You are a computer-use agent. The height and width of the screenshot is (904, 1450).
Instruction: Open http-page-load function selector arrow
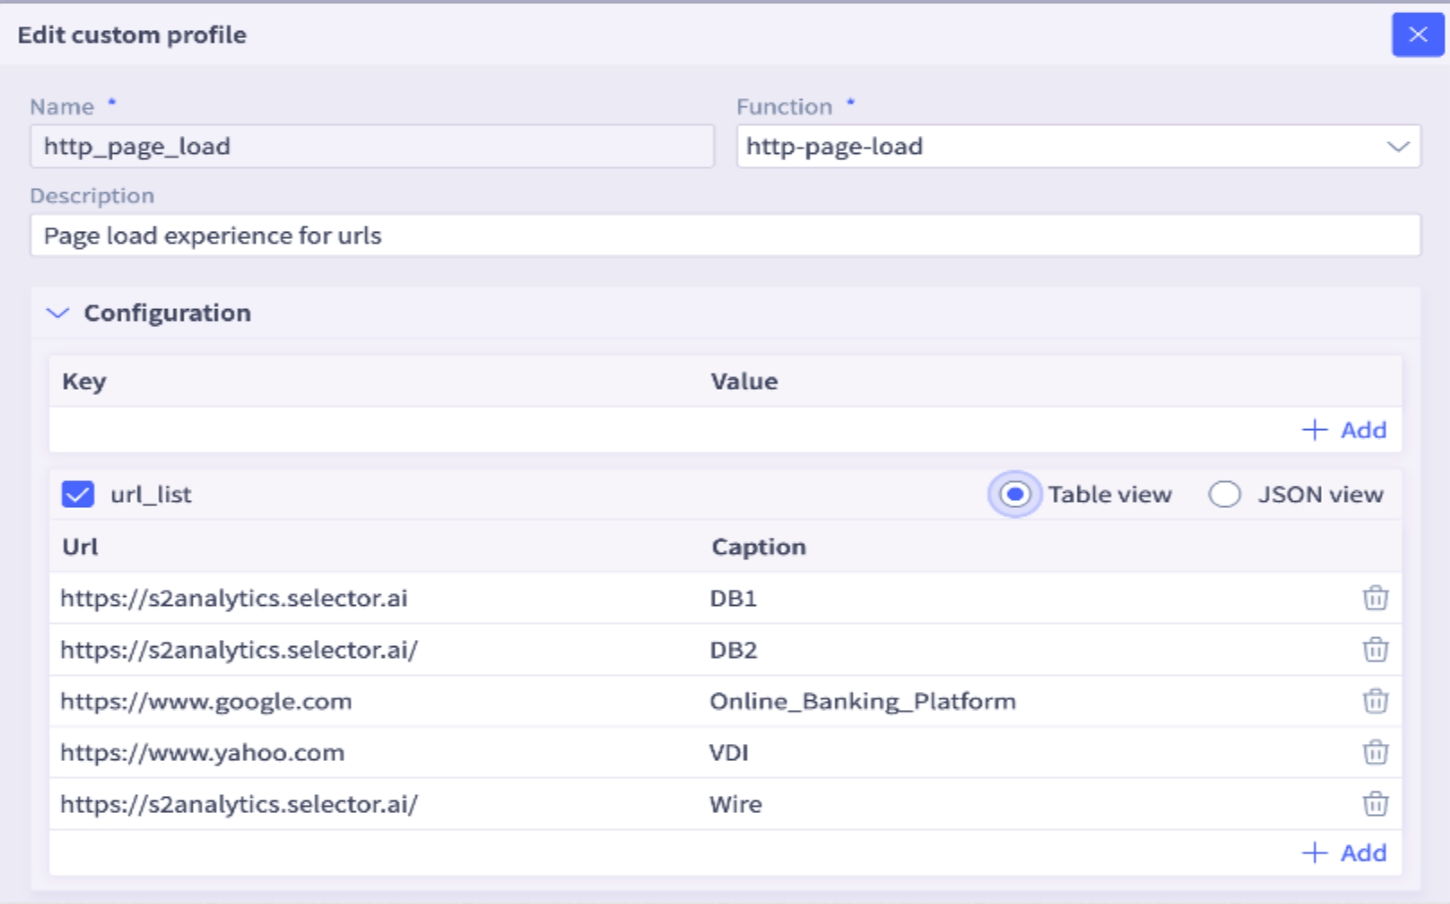[x=1400, y=146]
